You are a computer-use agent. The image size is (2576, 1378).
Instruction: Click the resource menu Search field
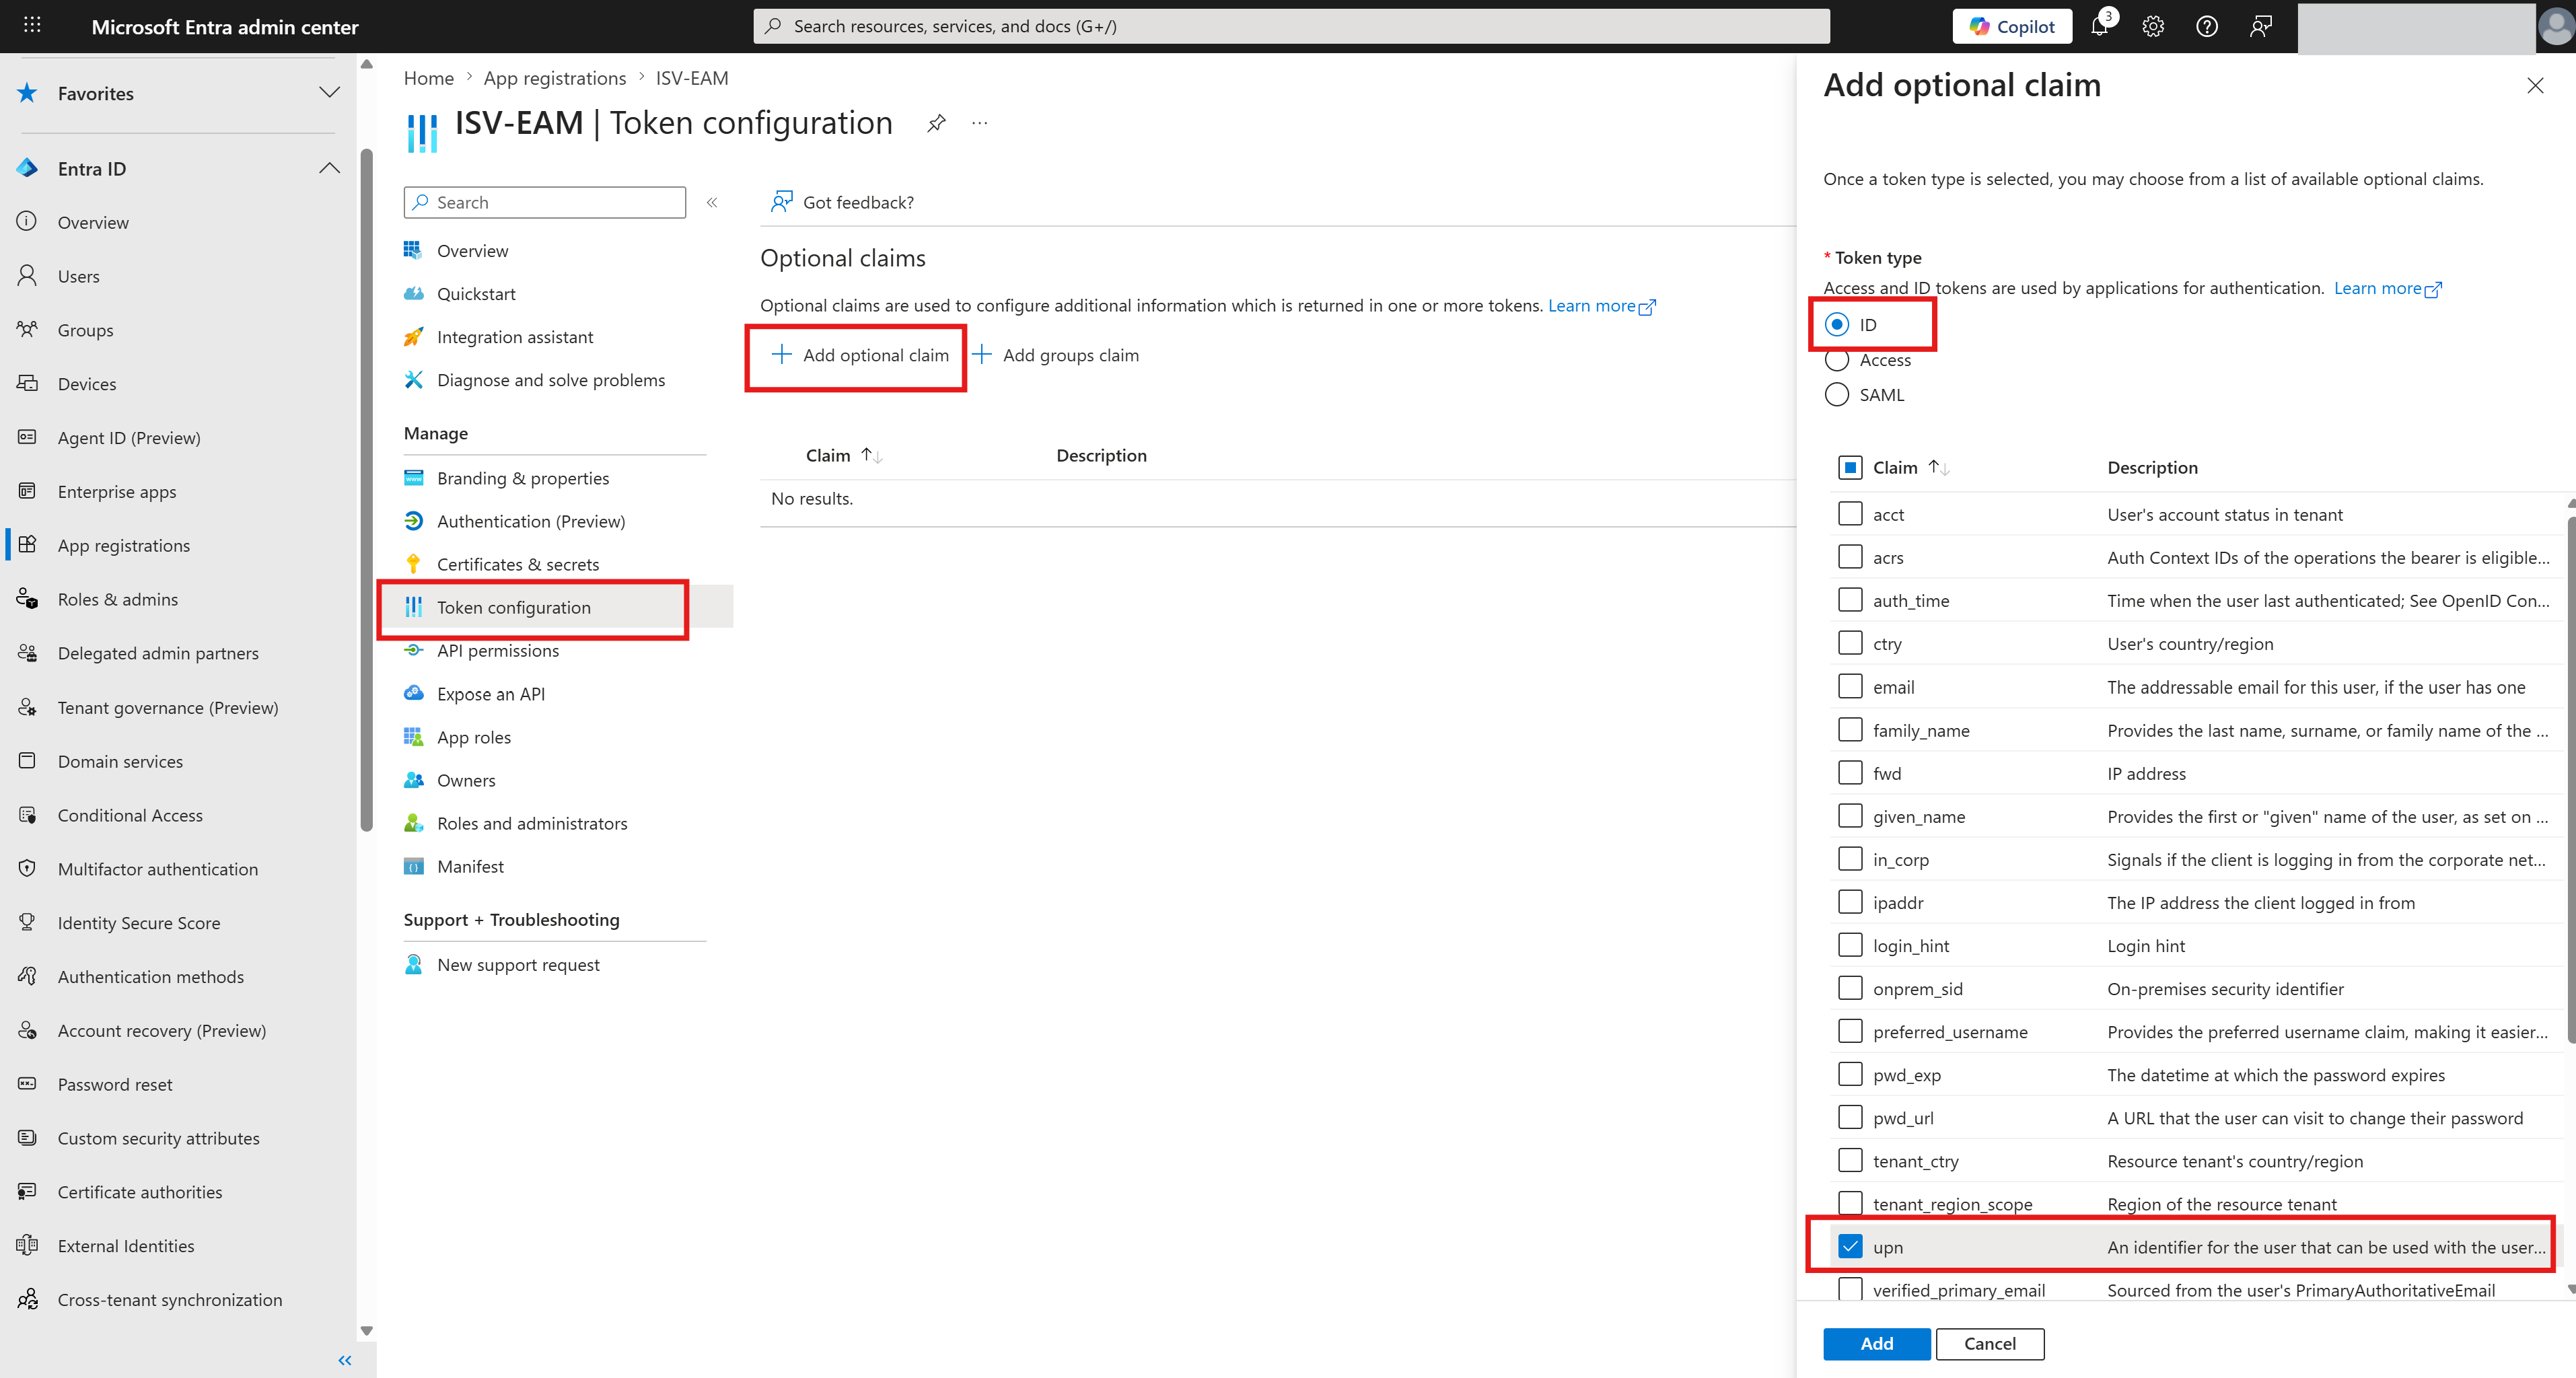[x=545, y=202]
